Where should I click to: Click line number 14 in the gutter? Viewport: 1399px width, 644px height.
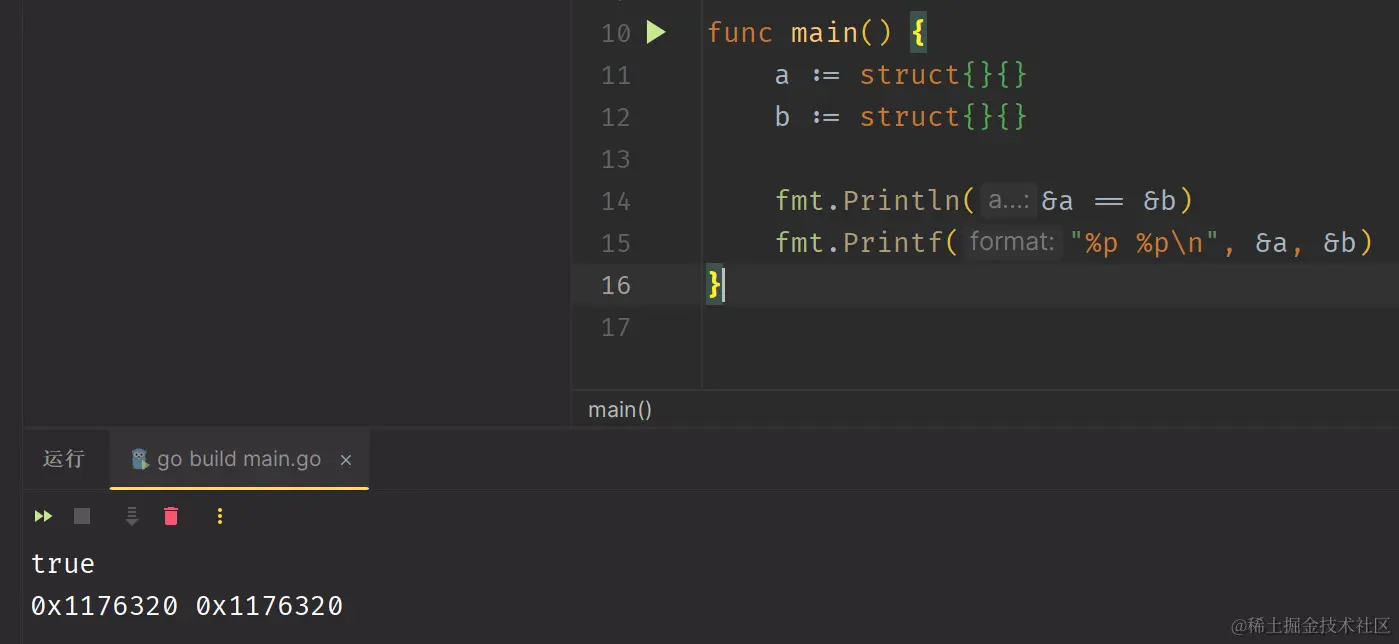point(616,200)
